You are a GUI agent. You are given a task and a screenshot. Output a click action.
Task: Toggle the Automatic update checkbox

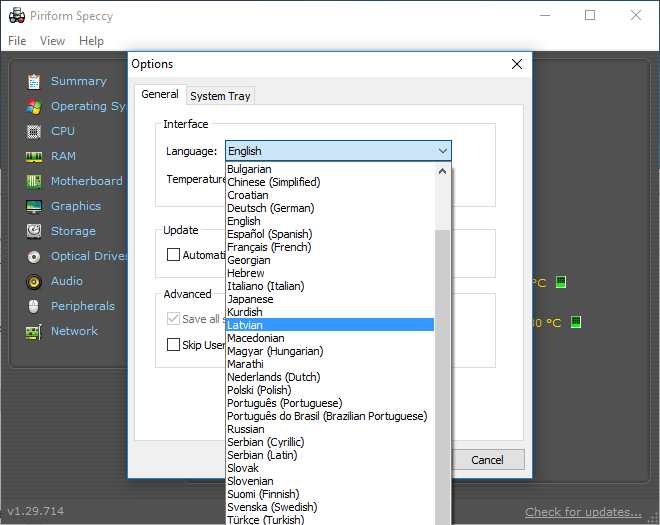point(173,255)
